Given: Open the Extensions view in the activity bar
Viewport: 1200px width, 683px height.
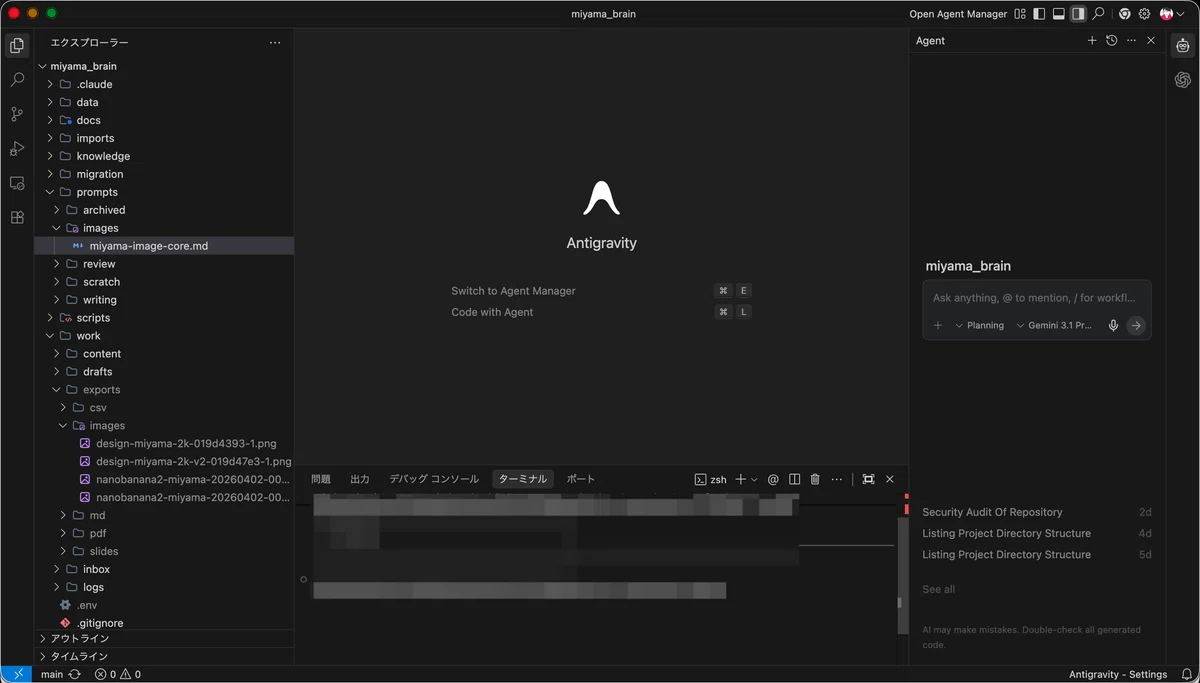Looking at the screenshot, I should 17,217.
